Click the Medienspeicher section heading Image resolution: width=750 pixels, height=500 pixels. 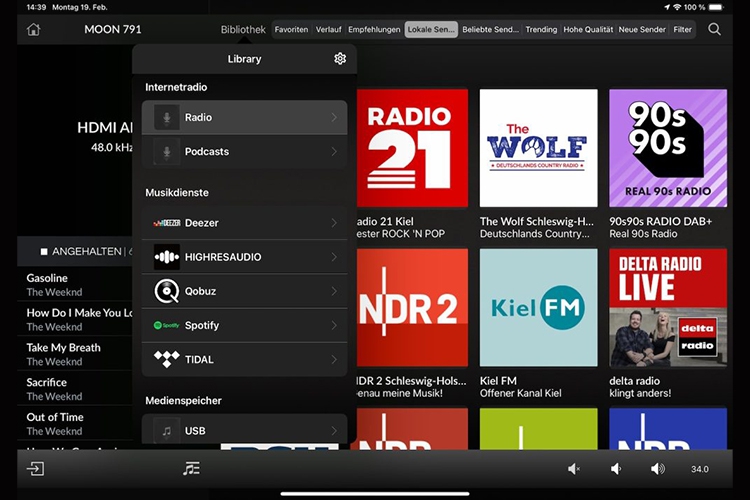(183, 400)
